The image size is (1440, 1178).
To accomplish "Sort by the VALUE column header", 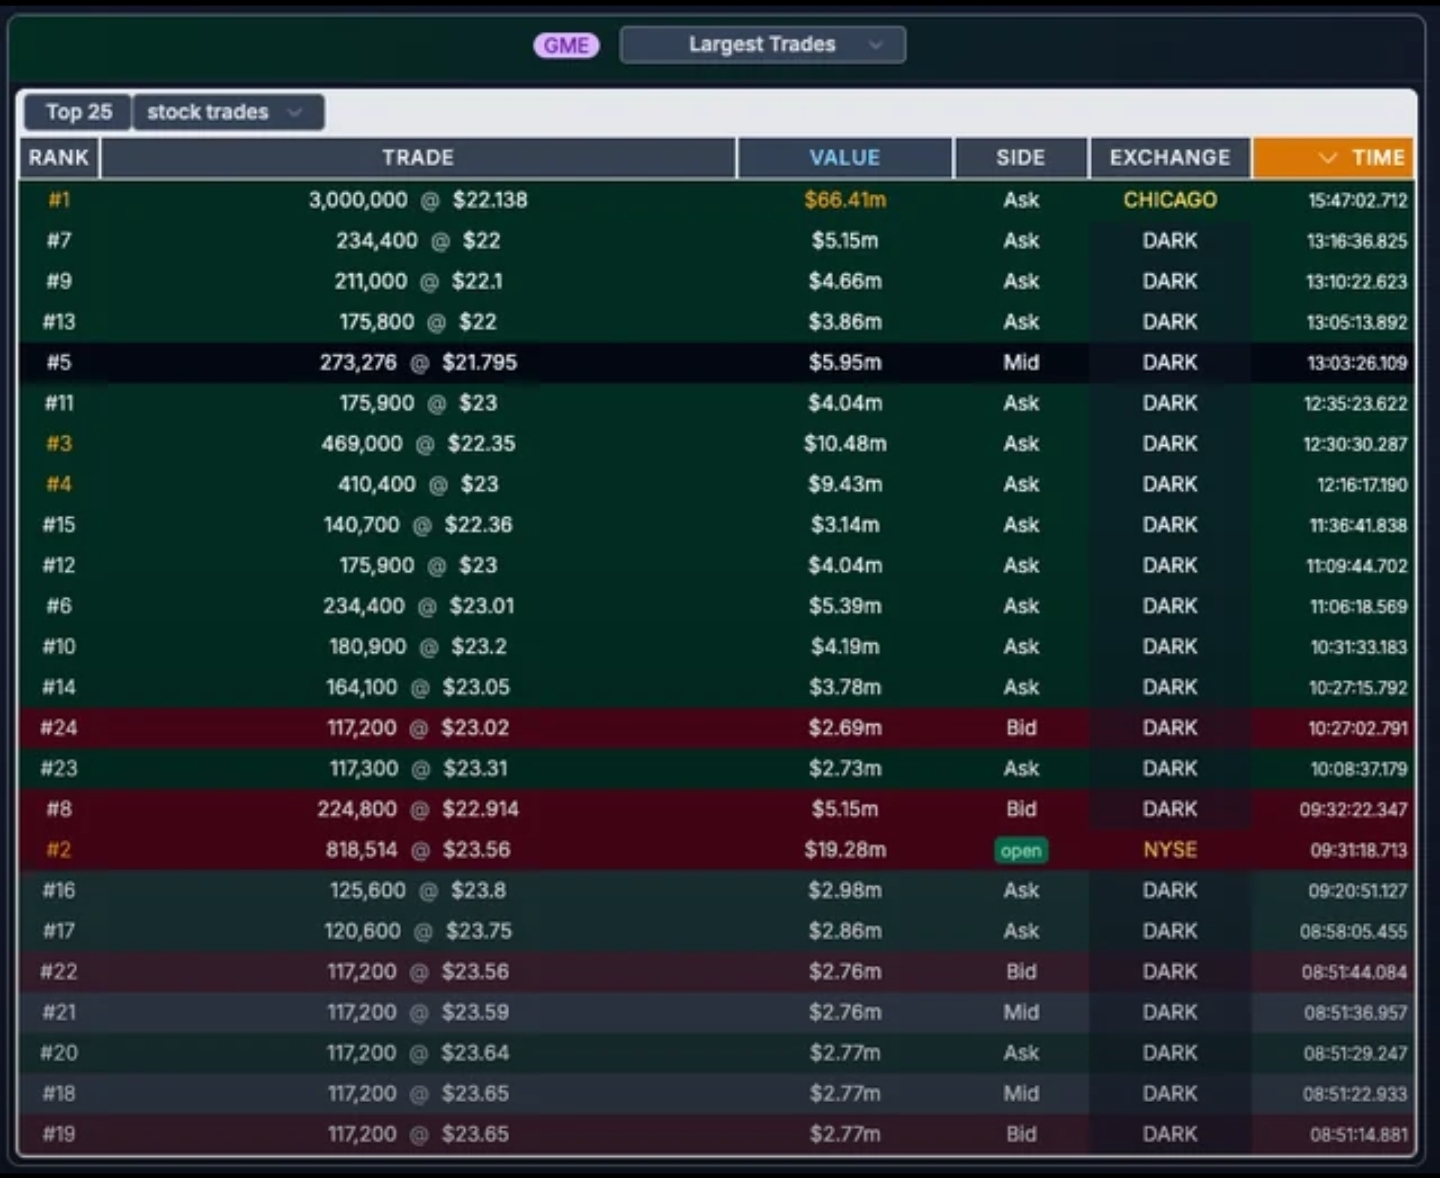I will 845,158.
